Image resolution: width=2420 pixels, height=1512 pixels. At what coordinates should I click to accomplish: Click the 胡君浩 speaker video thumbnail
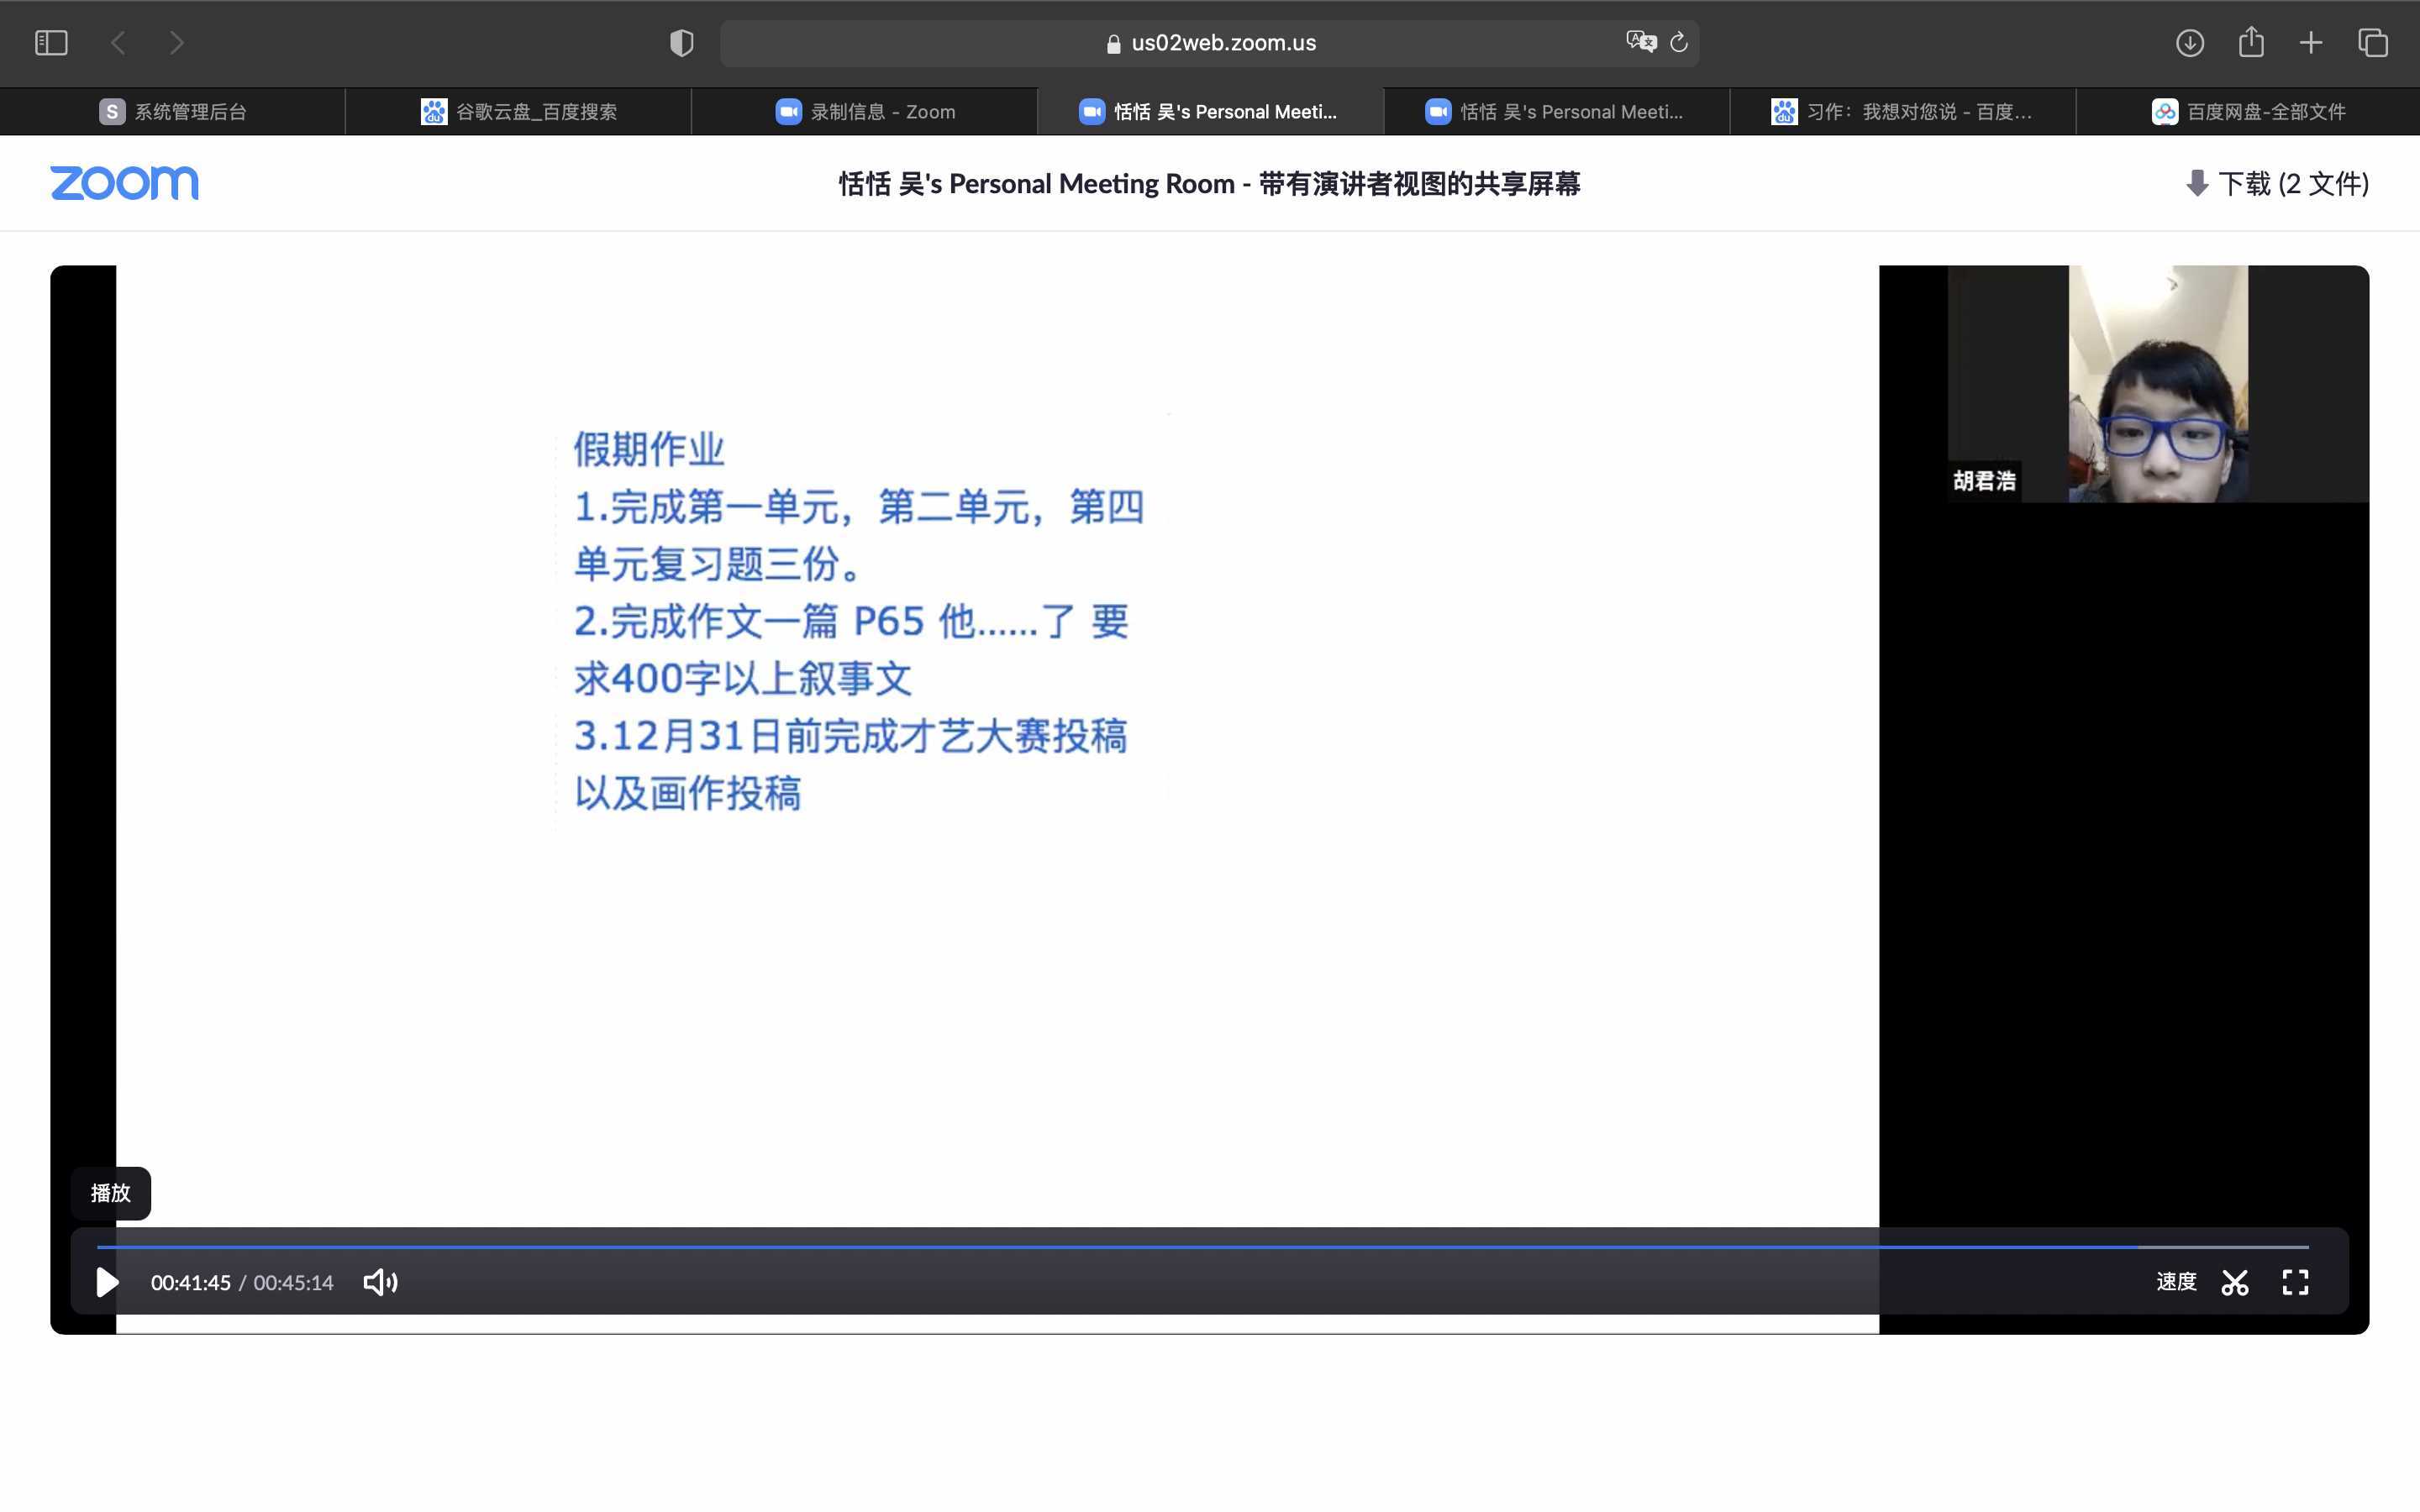pos(2157,384)
